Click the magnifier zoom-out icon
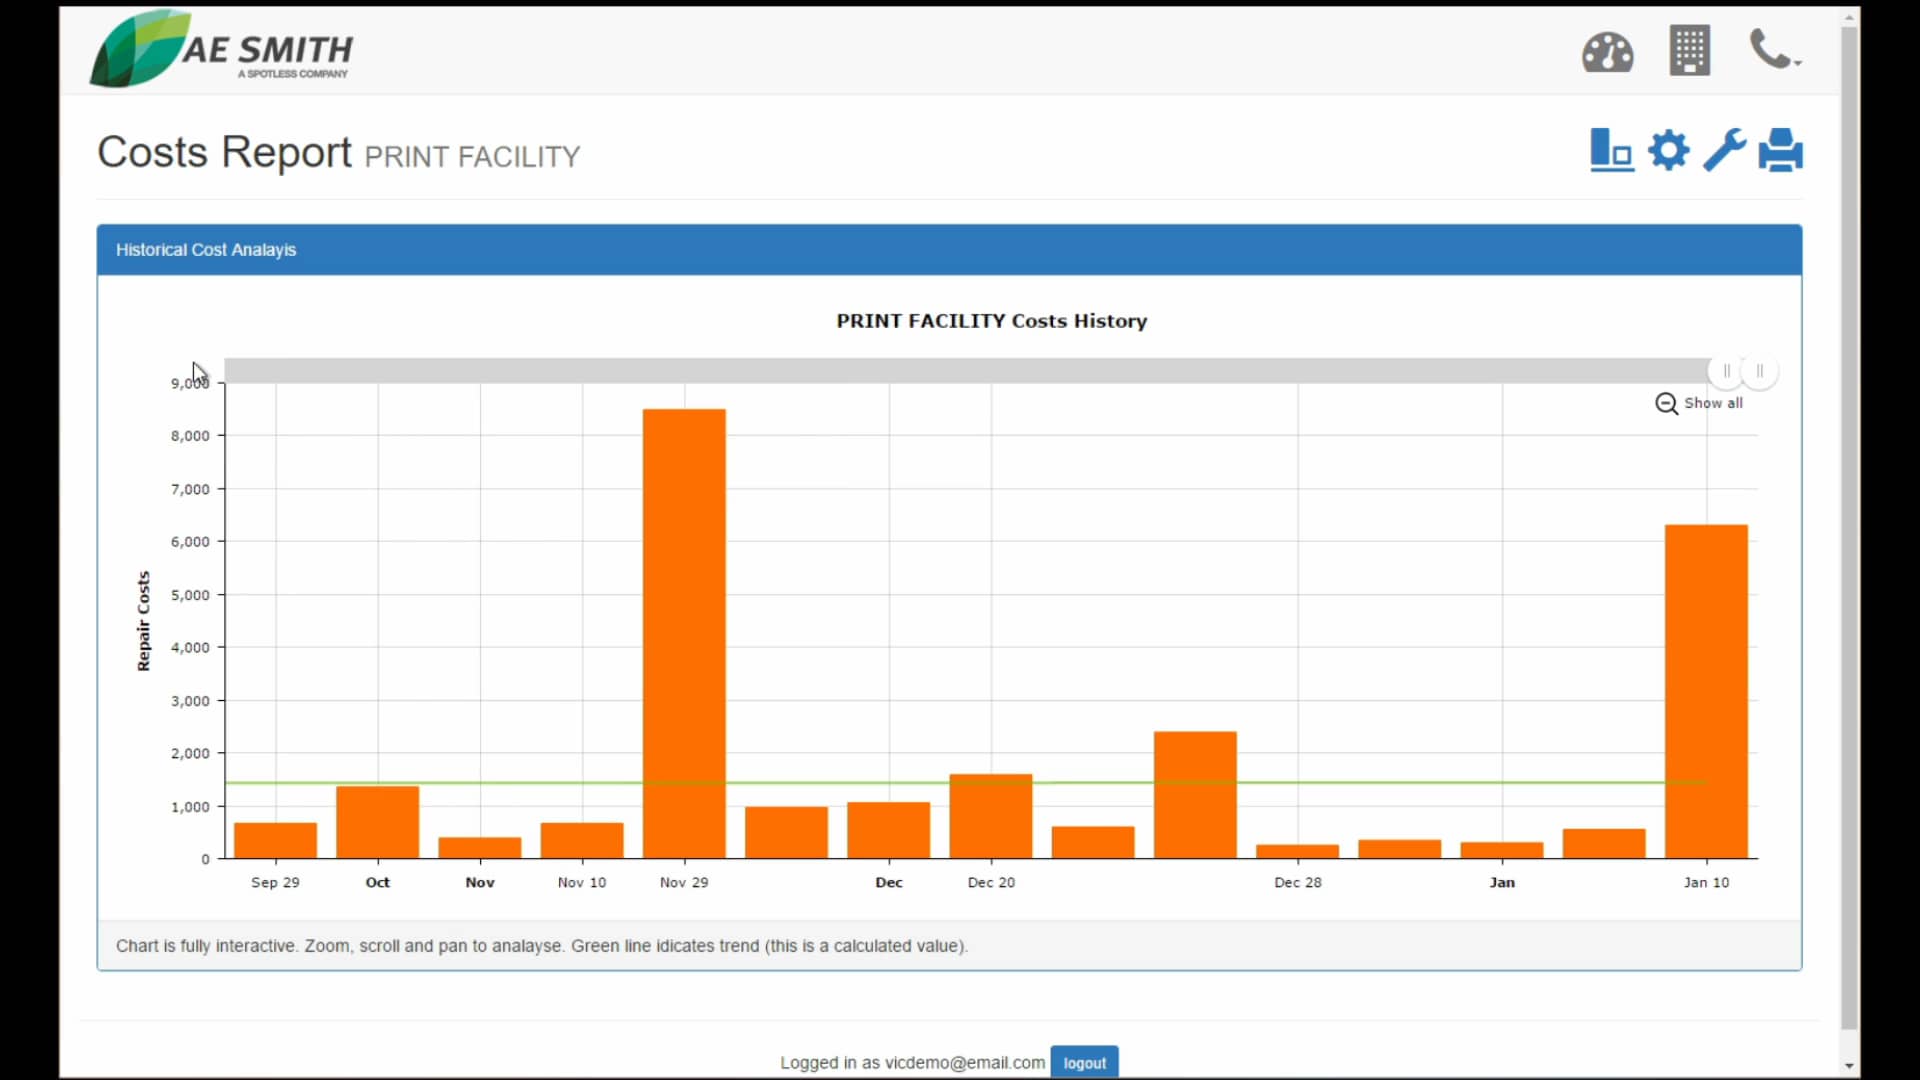The height and width of the screenshot is (1080, 1920). pyautogui.click(x=1666, y=403)
